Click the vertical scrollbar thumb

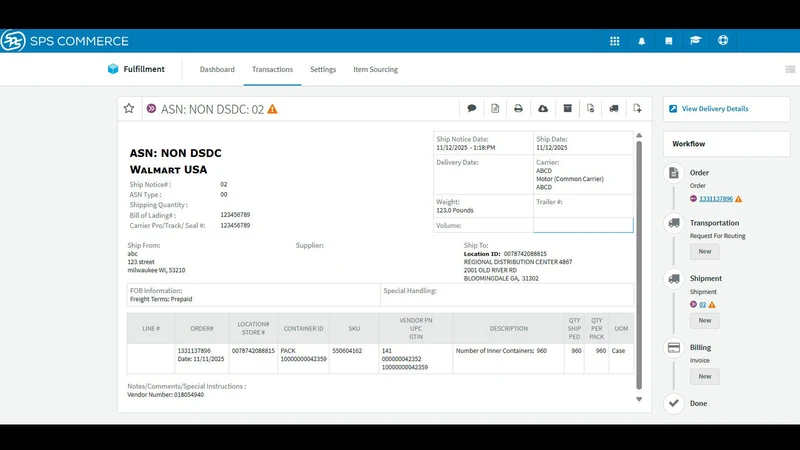click(639, 265)
